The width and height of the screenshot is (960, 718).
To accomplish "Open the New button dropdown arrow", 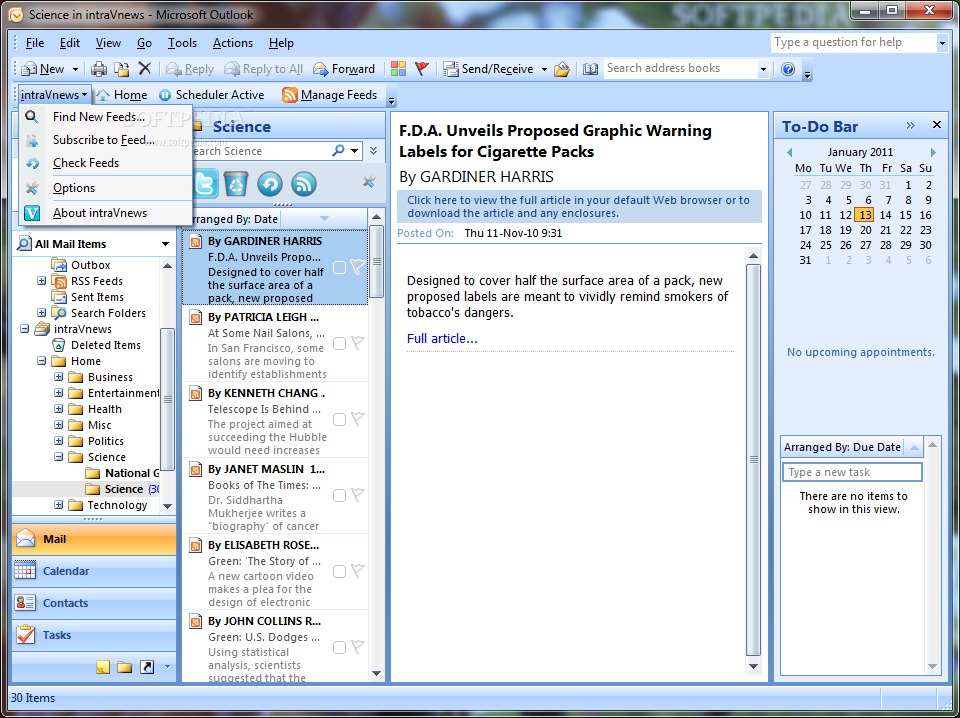I will point(75,69).
